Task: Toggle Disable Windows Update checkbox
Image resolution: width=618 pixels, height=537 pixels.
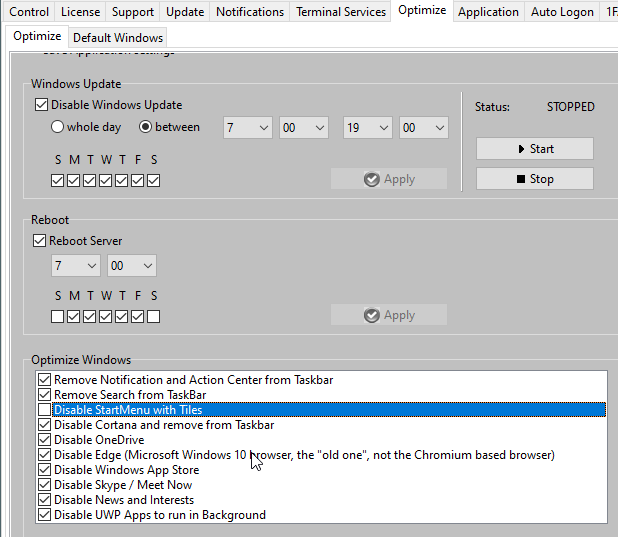Action: click(x=41, y=105)
